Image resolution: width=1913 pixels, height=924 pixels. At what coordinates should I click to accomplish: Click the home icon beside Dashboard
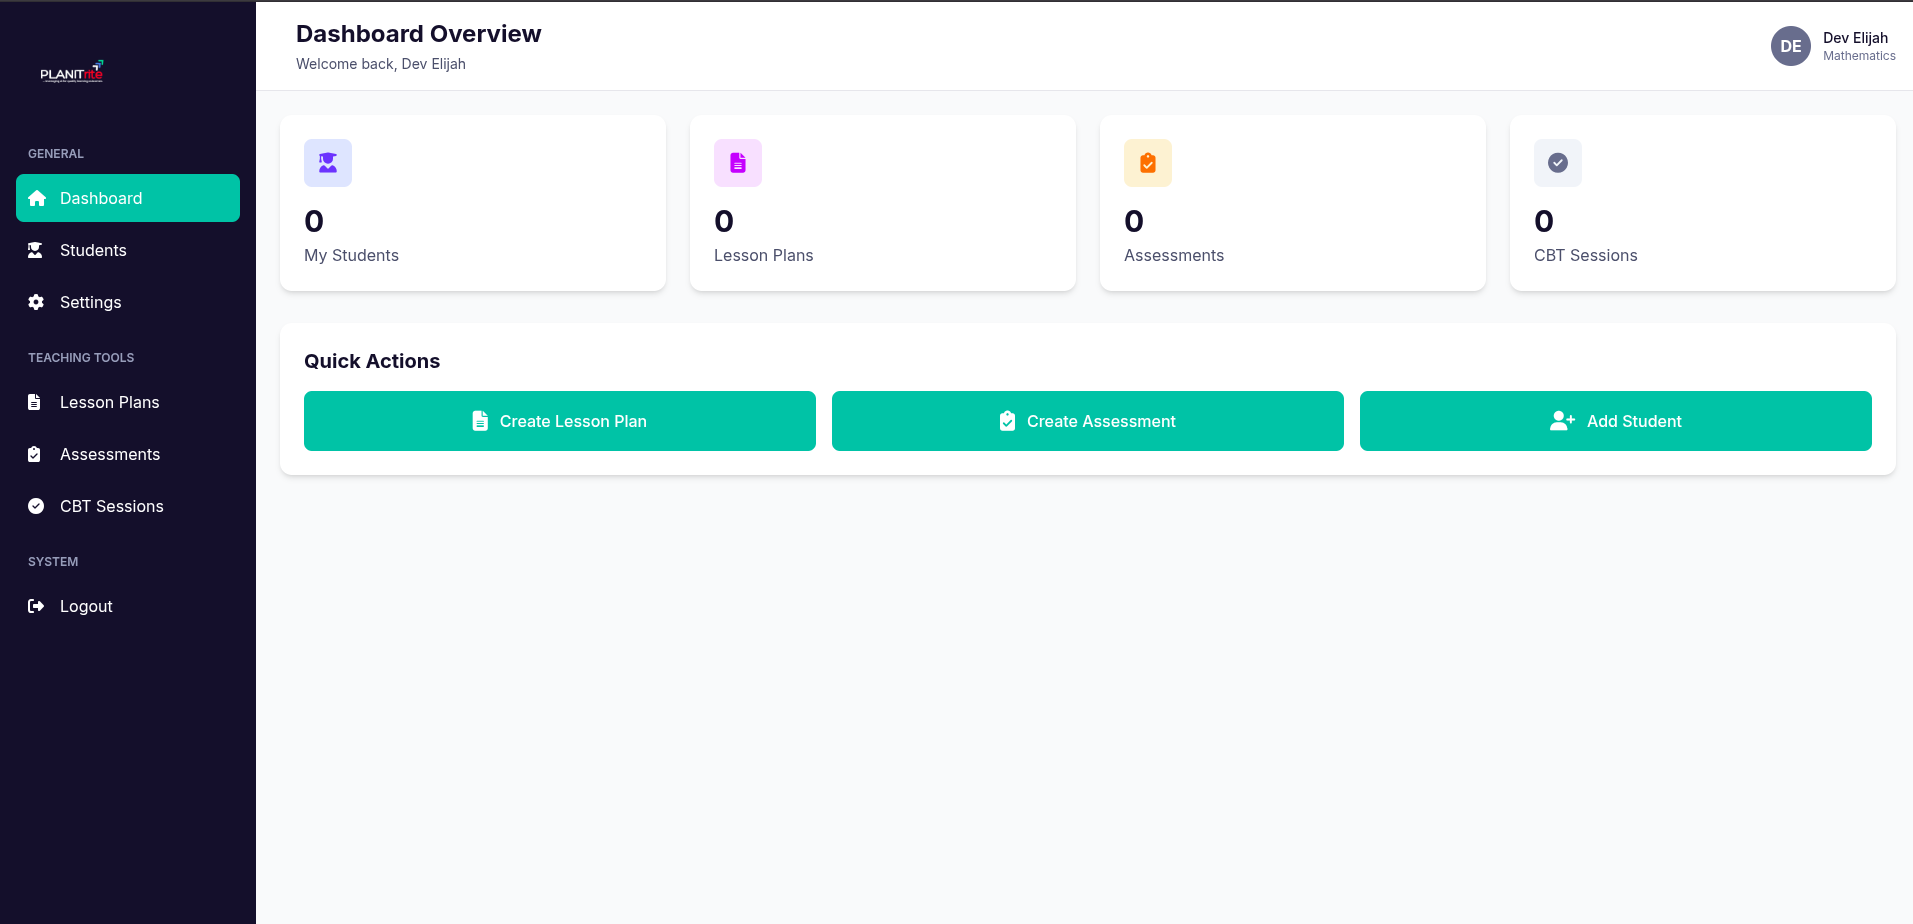[x=38, y=198]
